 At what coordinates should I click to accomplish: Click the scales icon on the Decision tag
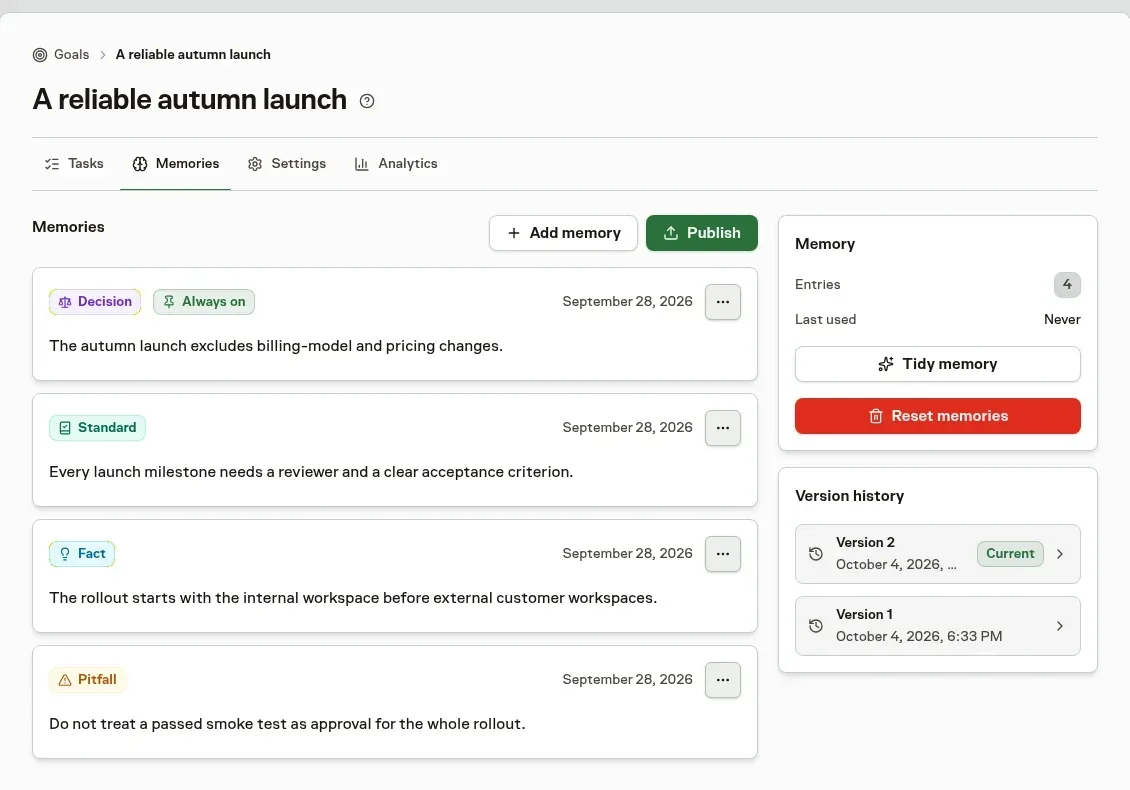point(65,302)
